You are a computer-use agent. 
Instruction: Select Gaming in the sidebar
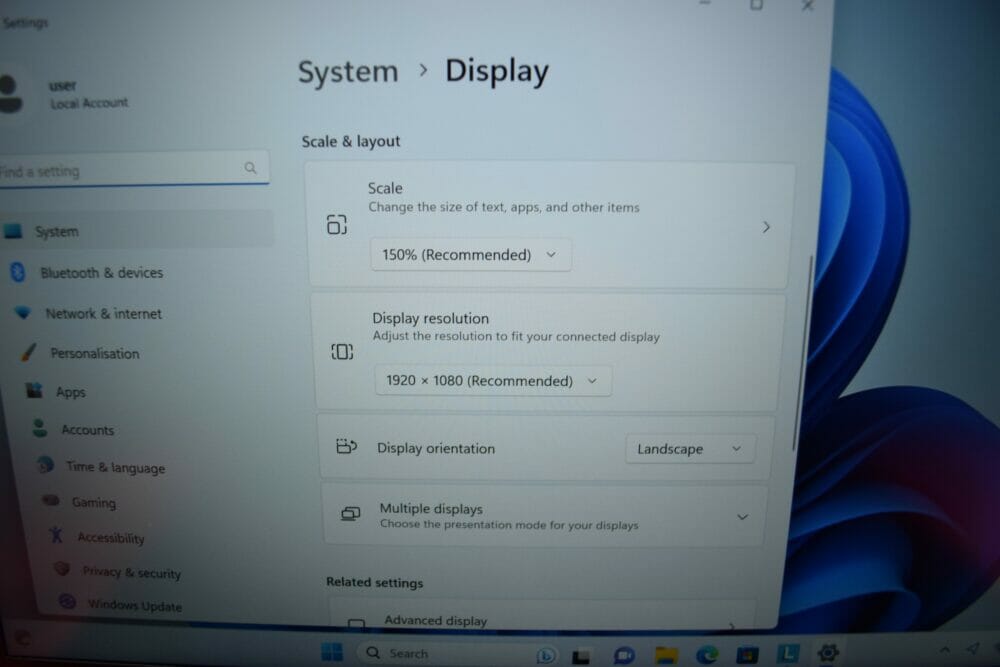(x=94, y=502)
